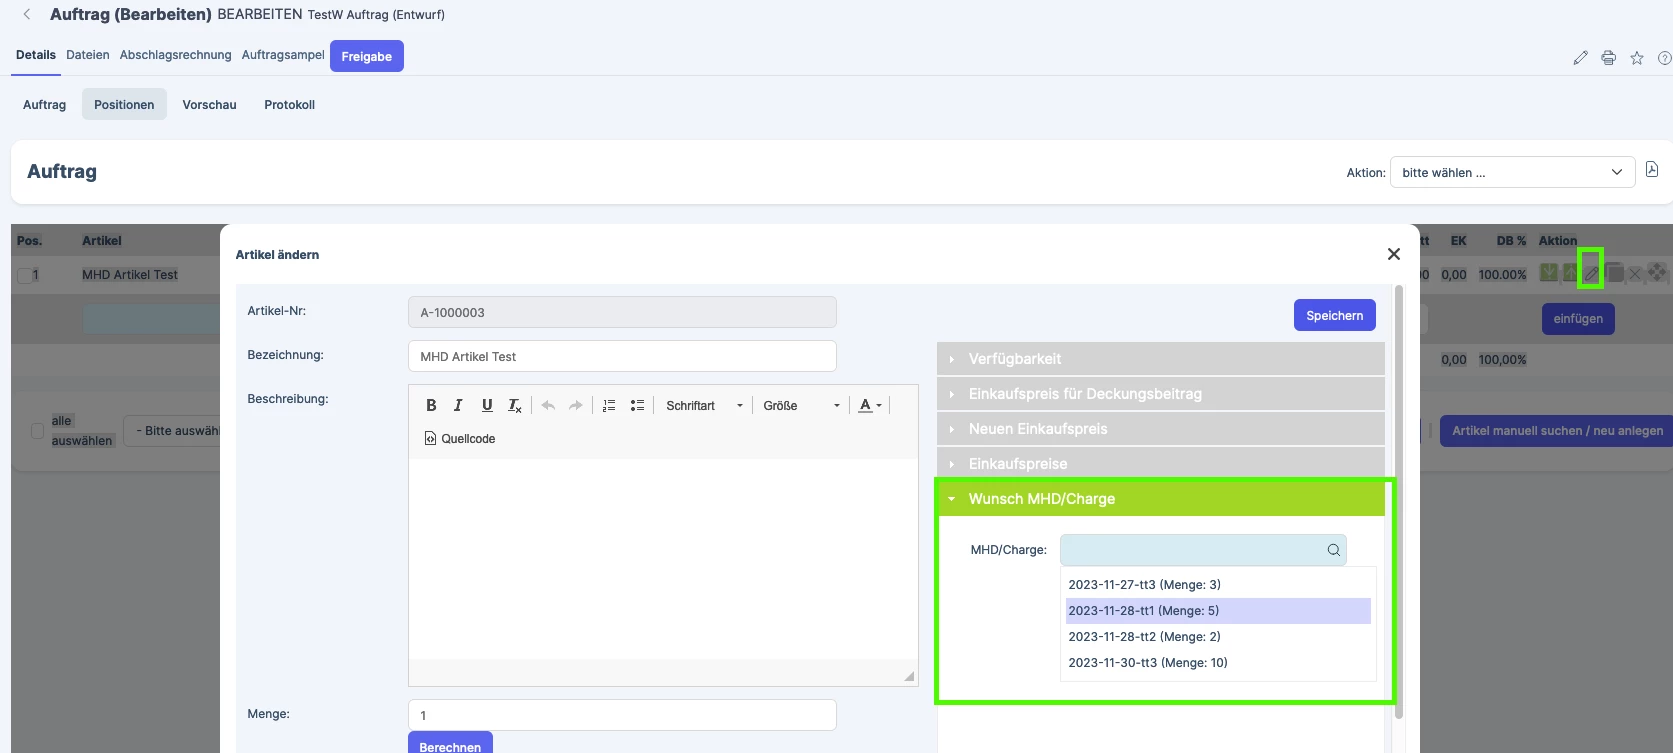Toggle bold formatting in Beschreibung editor
1673x753 pixels.
431,405
